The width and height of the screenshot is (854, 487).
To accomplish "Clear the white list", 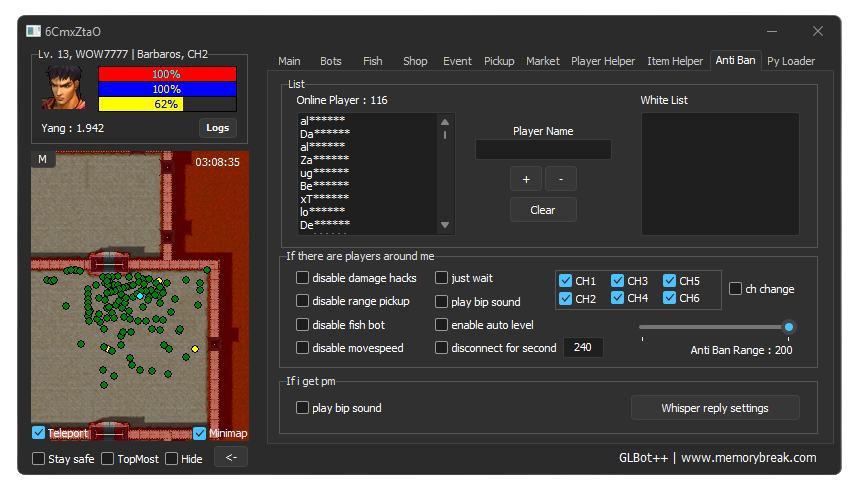I will (542, 210).
